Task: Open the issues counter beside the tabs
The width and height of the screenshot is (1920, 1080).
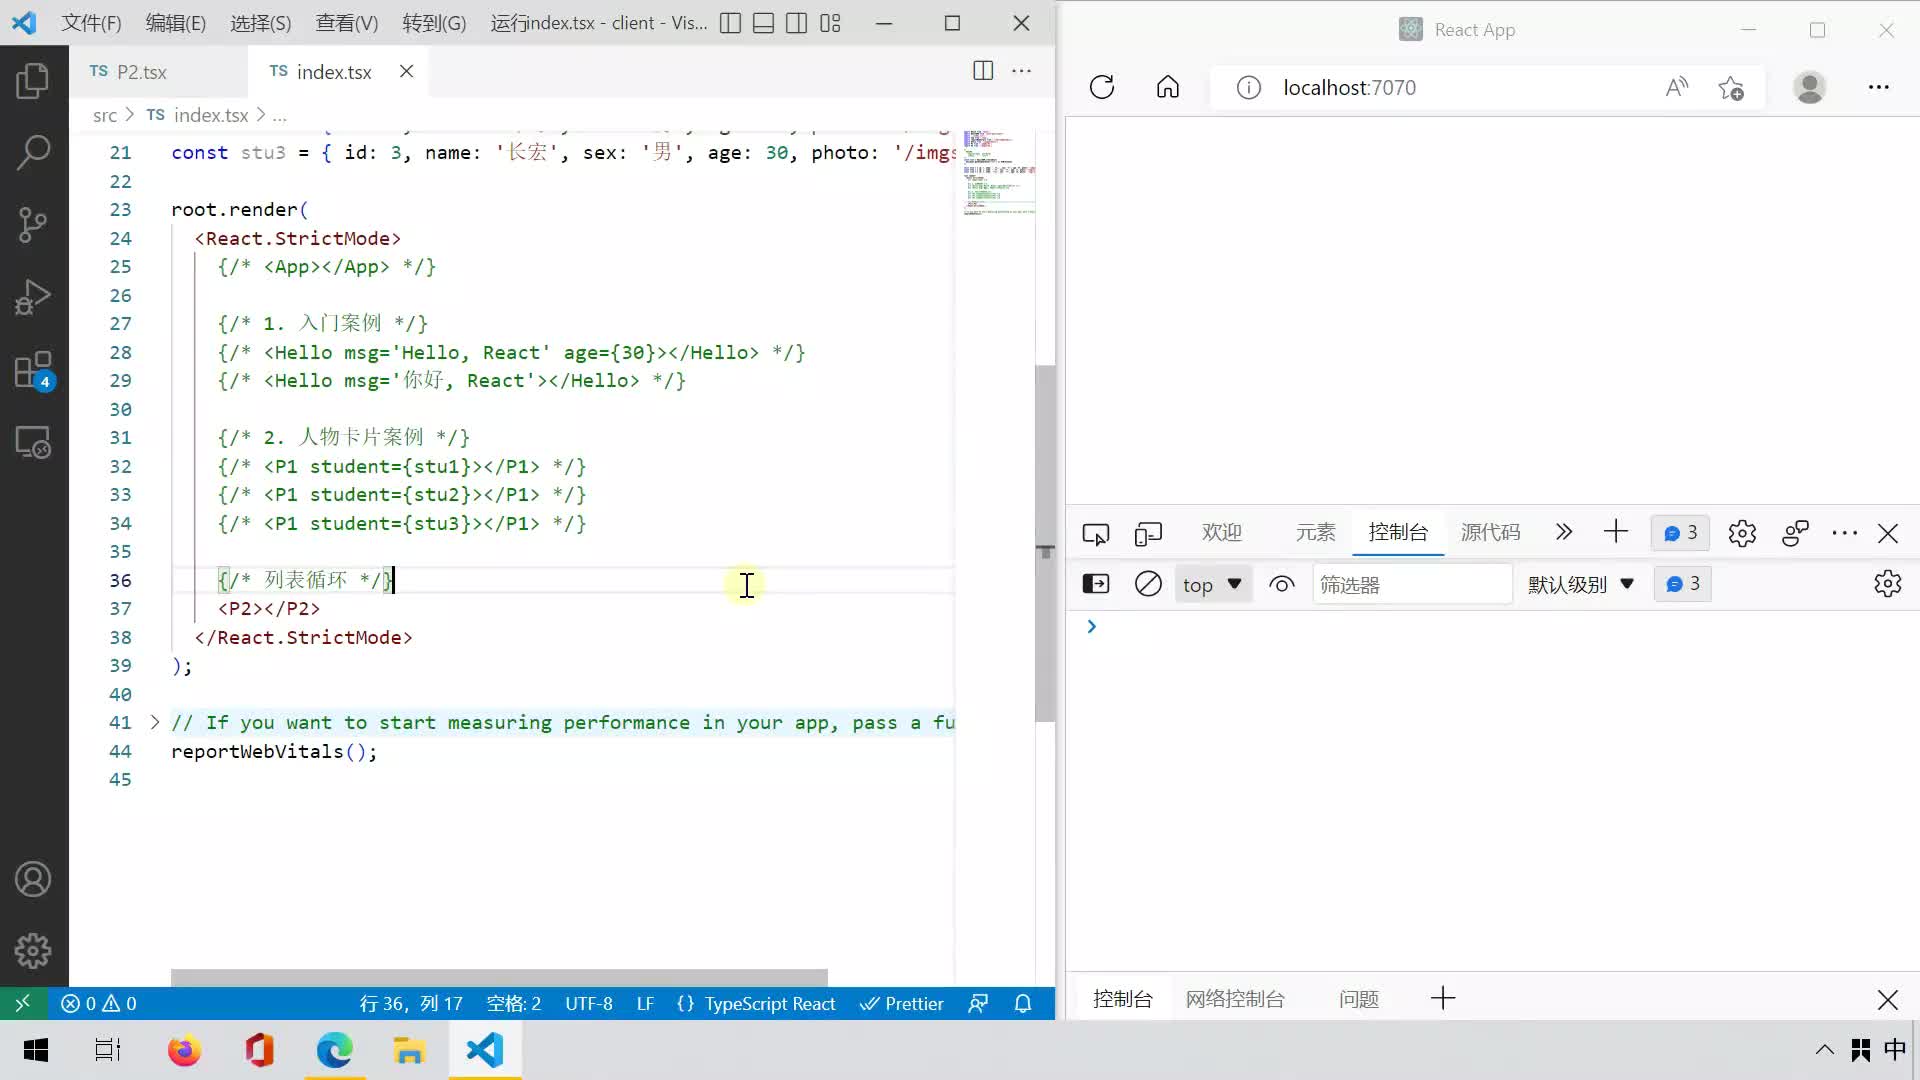Action: [1680, 533]
